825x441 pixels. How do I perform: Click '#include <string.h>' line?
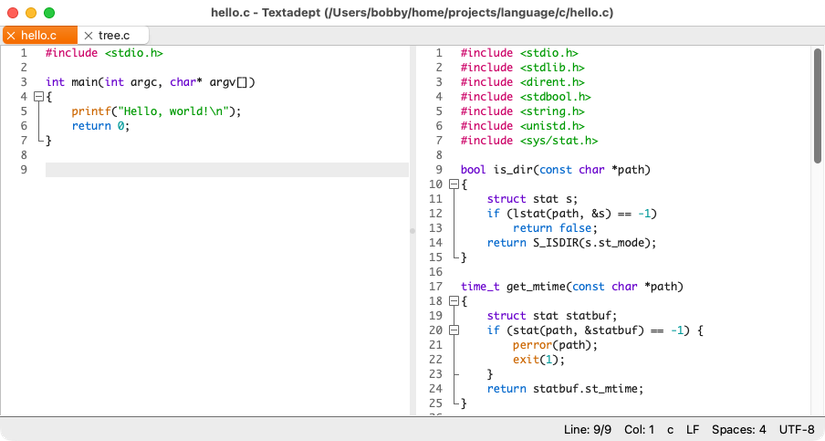[x=522, y=111]
